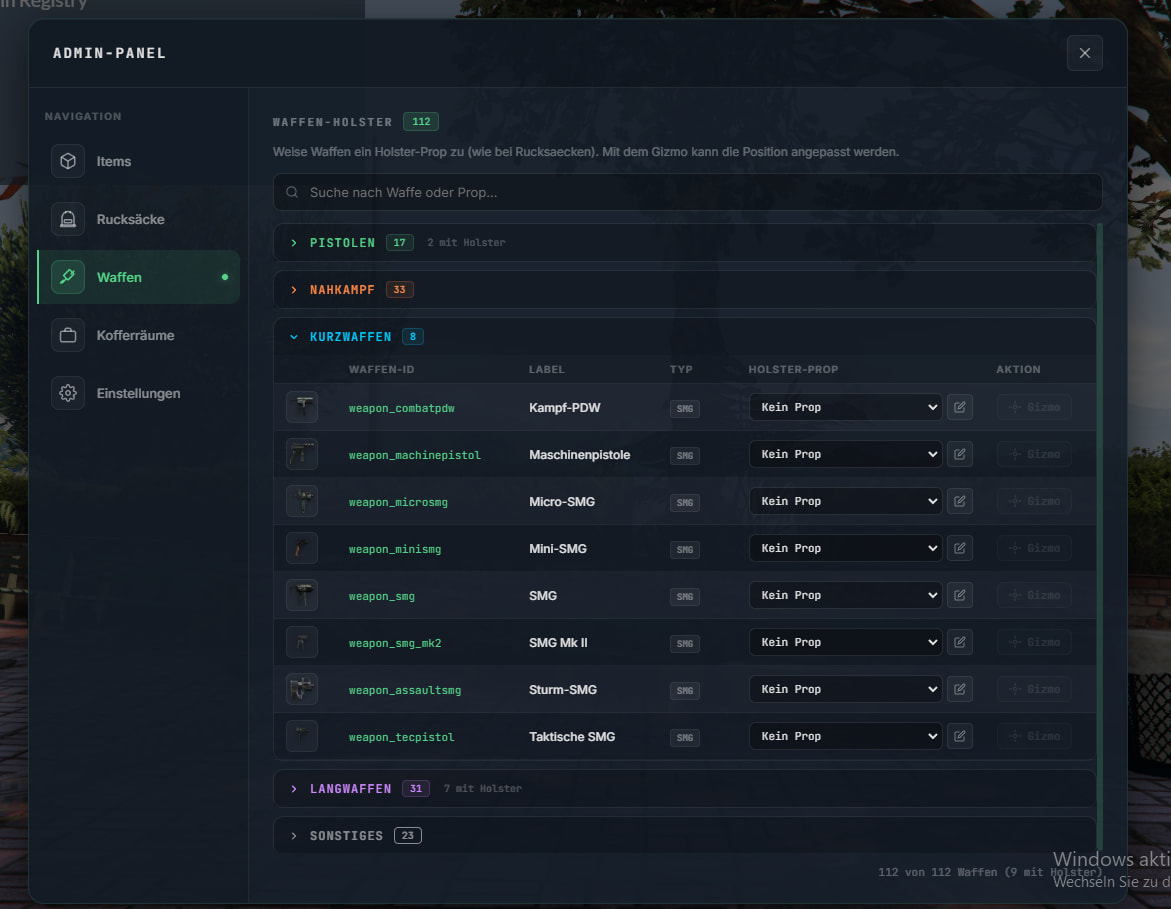Open Einstellungen in the sidebar

click(138, 393)
